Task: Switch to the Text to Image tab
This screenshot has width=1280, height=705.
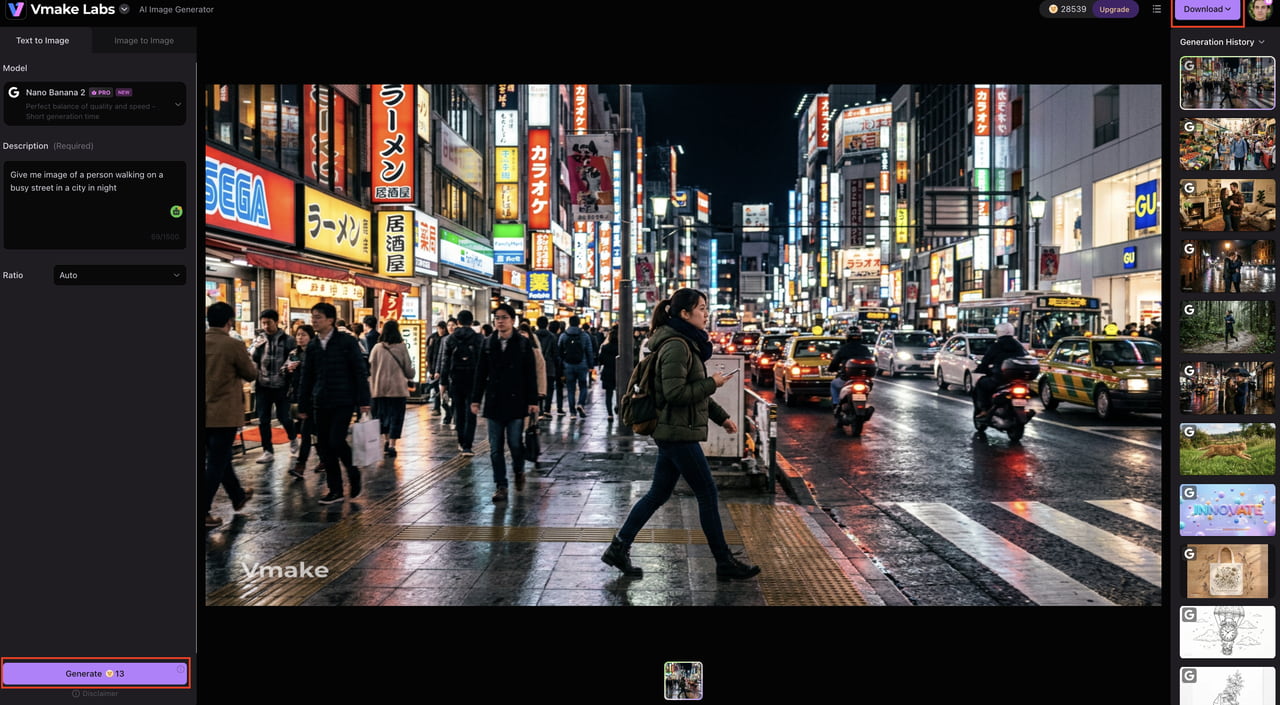Action: click(x=43, y=40)
